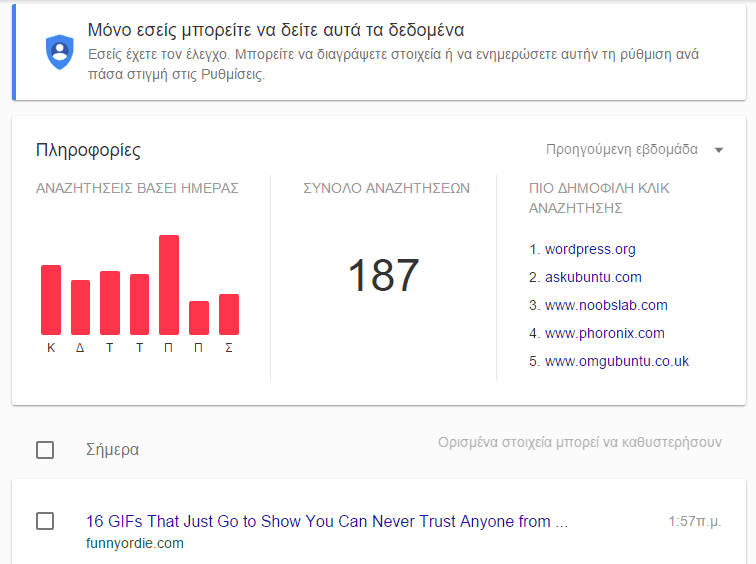Image resolution: width=756 pixels, height=564 pixels.
Task: Click the ΑΝΑΖΗΤΗΣΕΙΣ ΒΑΣΕΙ ΗΜΕΡΑΣ label
Action: coord(137,188)
